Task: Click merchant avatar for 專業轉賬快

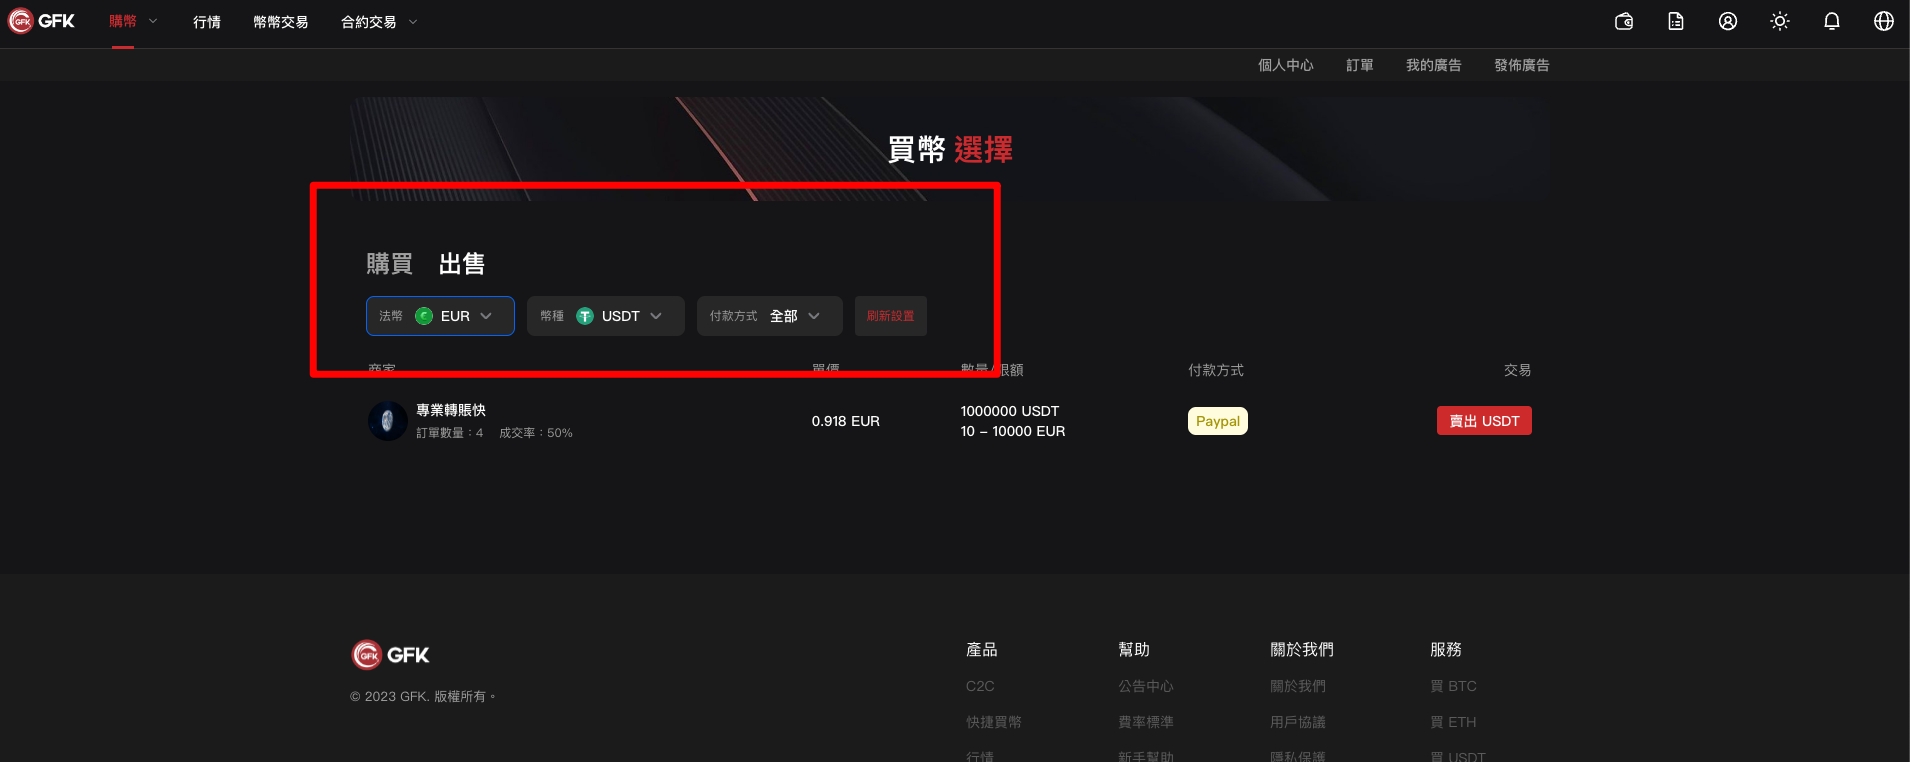Action: pos(387,421)
